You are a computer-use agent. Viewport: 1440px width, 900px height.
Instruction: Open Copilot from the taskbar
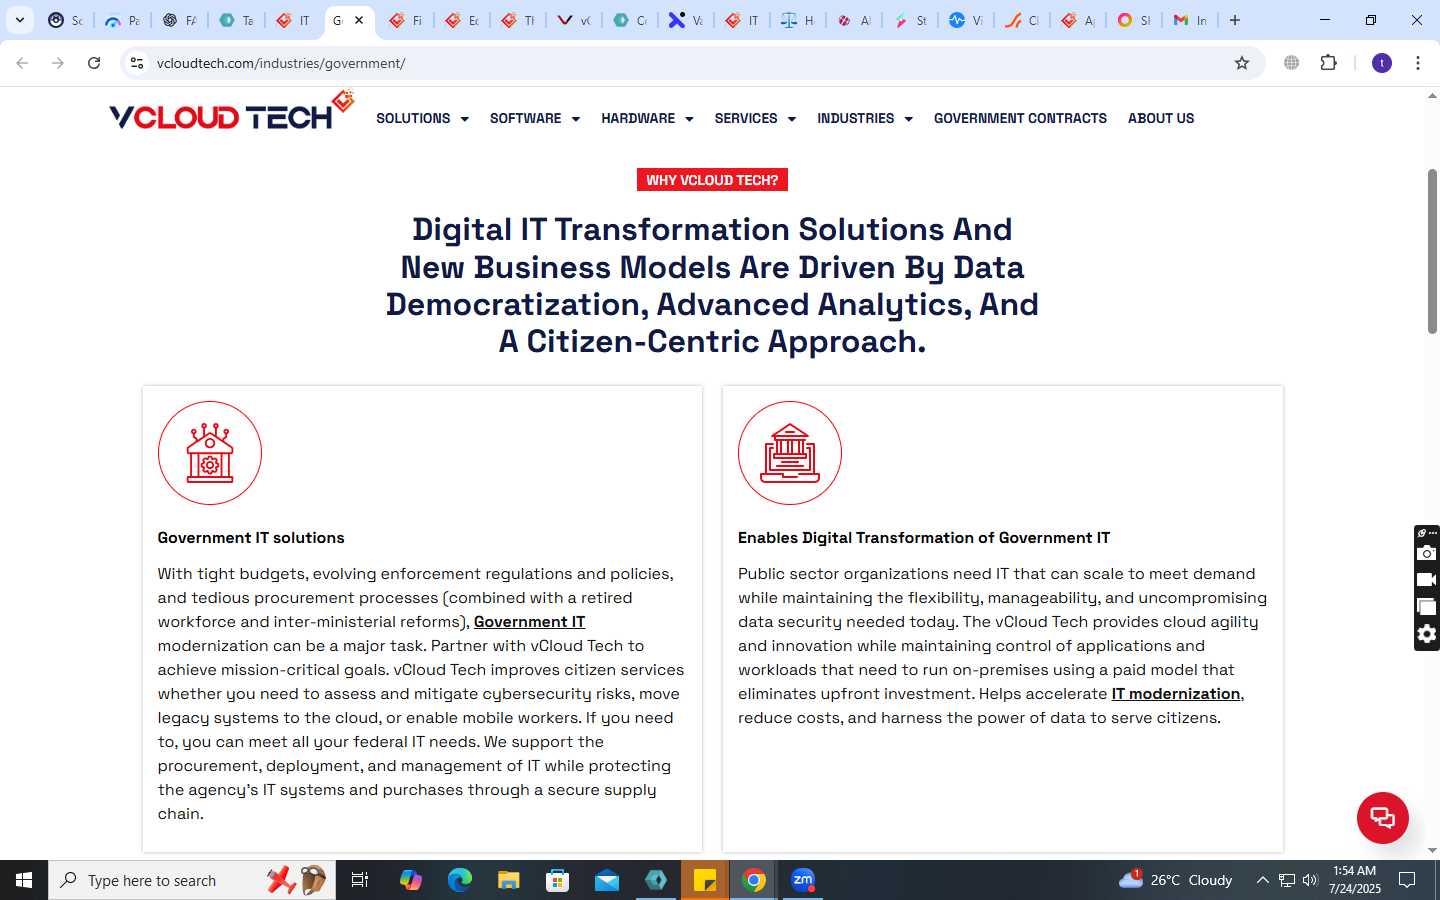pyautogui.click(x=410, y=880)
